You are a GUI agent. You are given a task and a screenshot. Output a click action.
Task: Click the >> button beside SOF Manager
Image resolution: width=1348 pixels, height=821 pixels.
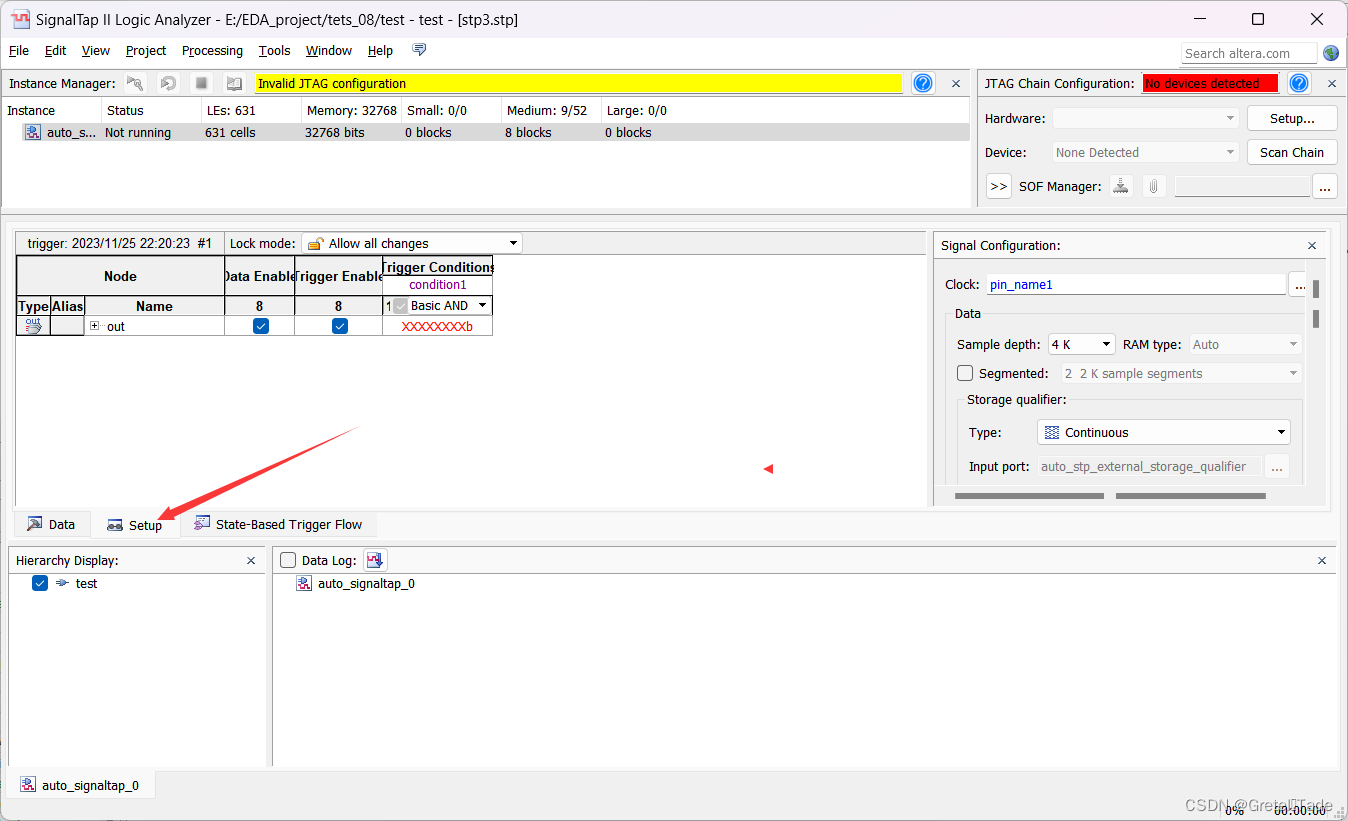click(x=999, y=186)
